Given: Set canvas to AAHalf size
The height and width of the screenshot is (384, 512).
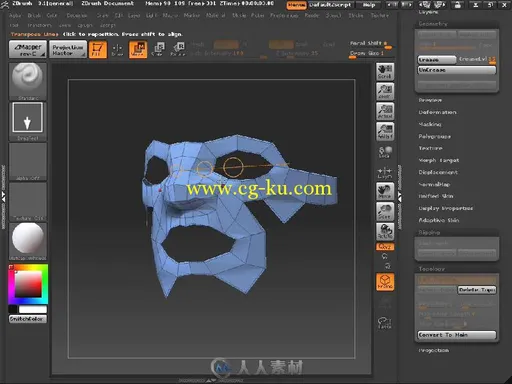Looking at the screenshot, I should 385,131.
